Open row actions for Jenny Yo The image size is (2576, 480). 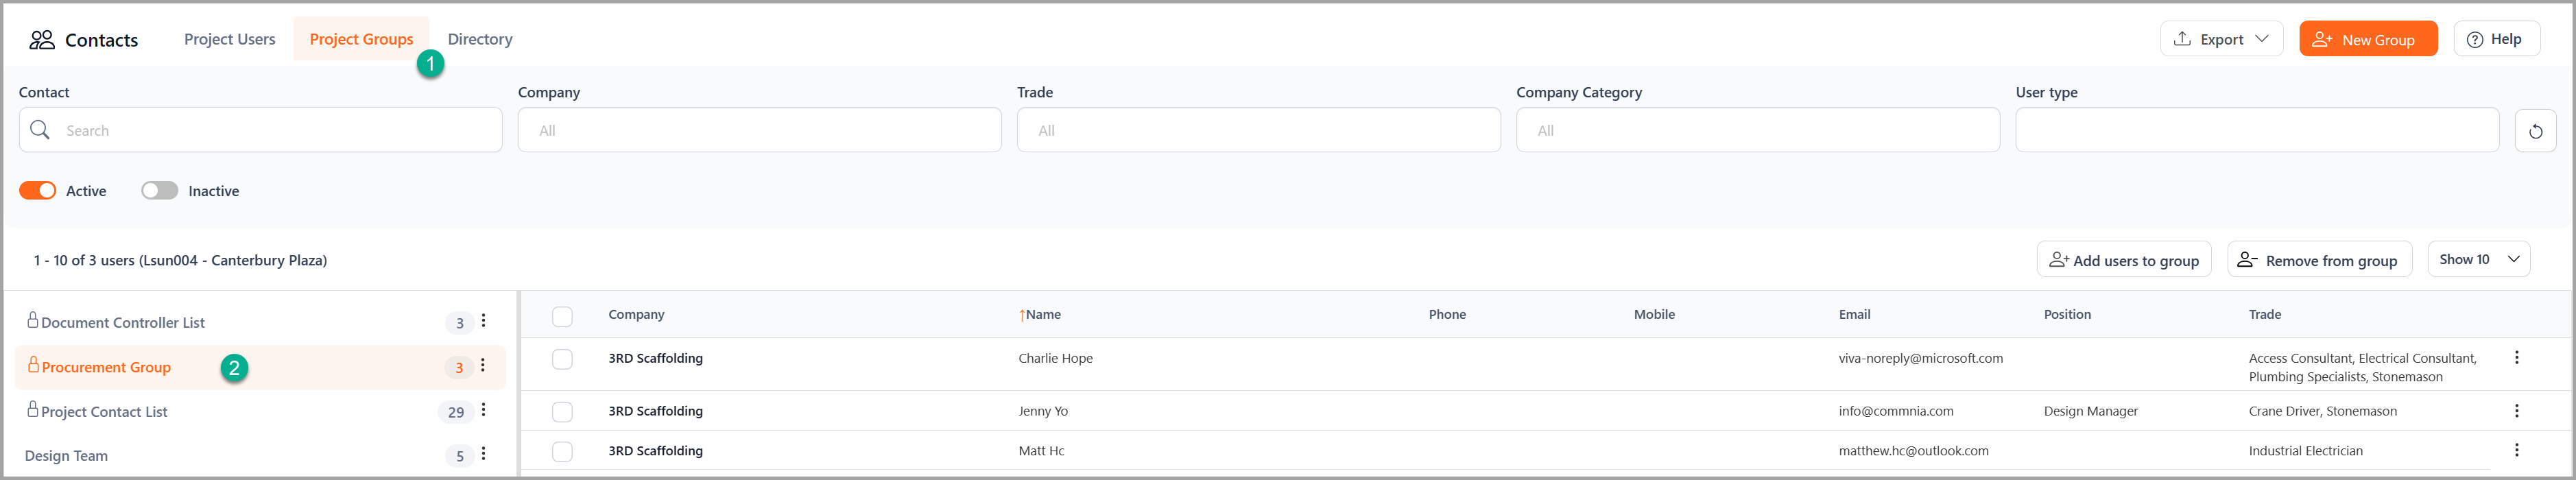(2516, 411)
